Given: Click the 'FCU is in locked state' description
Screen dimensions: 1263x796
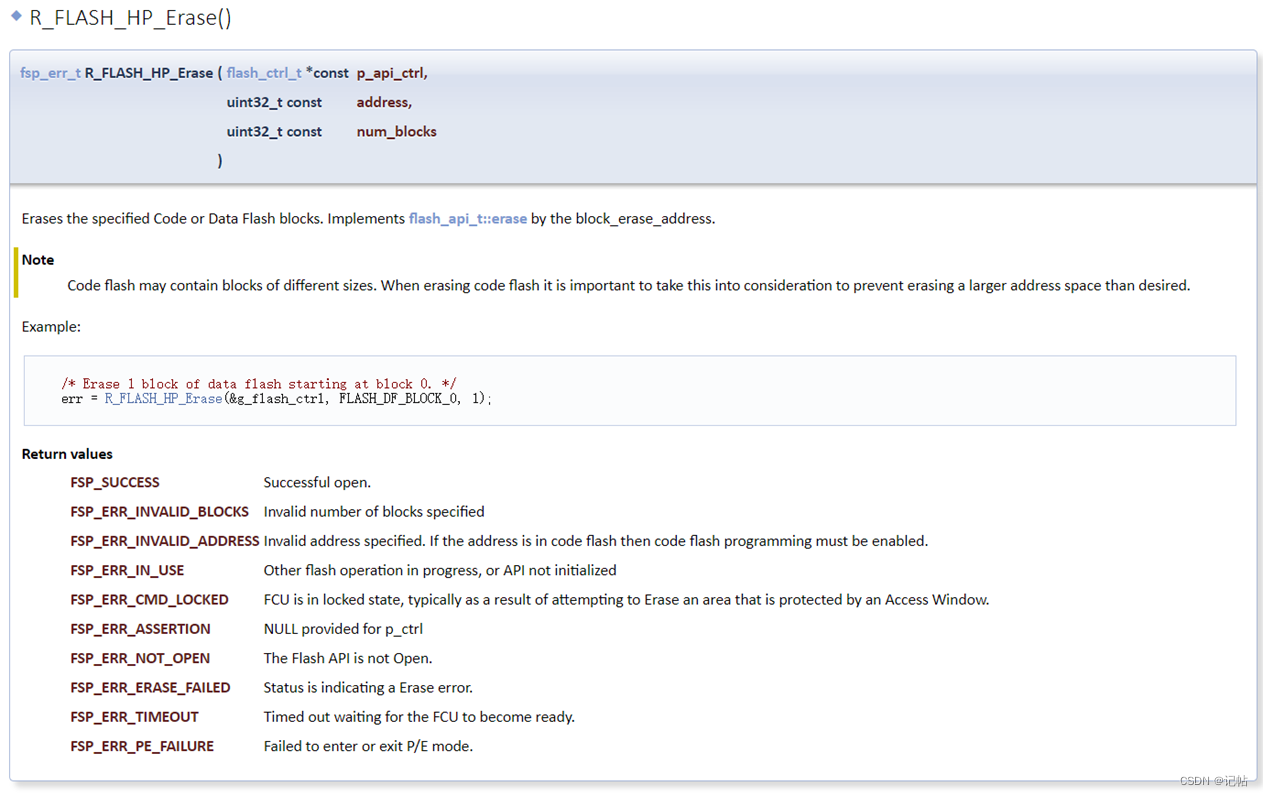Looking at the screenshot, I should pos(626,600).
